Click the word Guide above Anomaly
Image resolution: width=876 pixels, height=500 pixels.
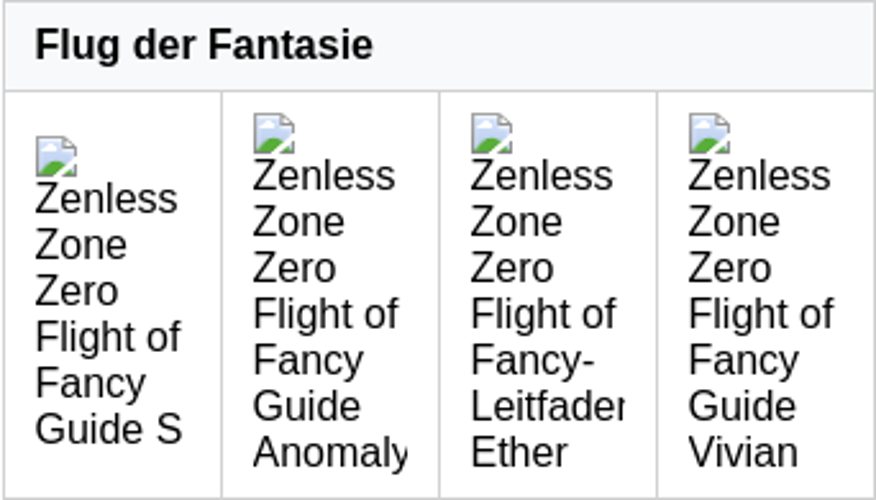point(306,406)
